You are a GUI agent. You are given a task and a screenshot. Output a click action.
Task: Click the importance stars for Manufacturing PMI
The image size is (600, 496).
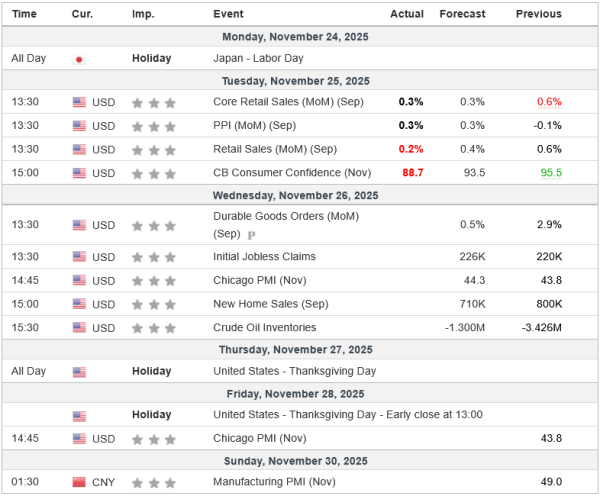pos(154,483)
